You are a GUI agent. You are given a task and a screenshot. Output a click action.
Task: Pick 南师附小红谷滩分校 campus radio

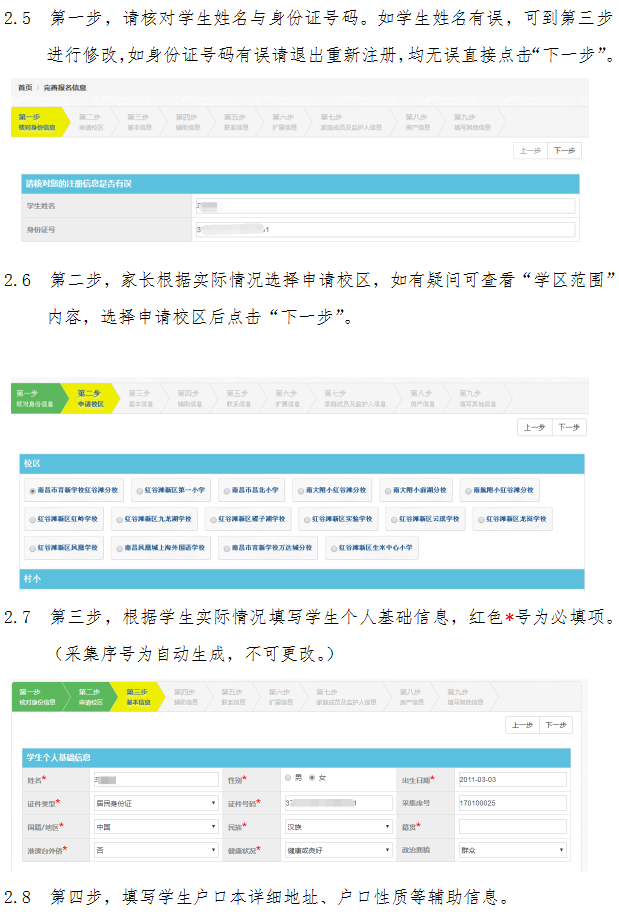click(468, 491)
